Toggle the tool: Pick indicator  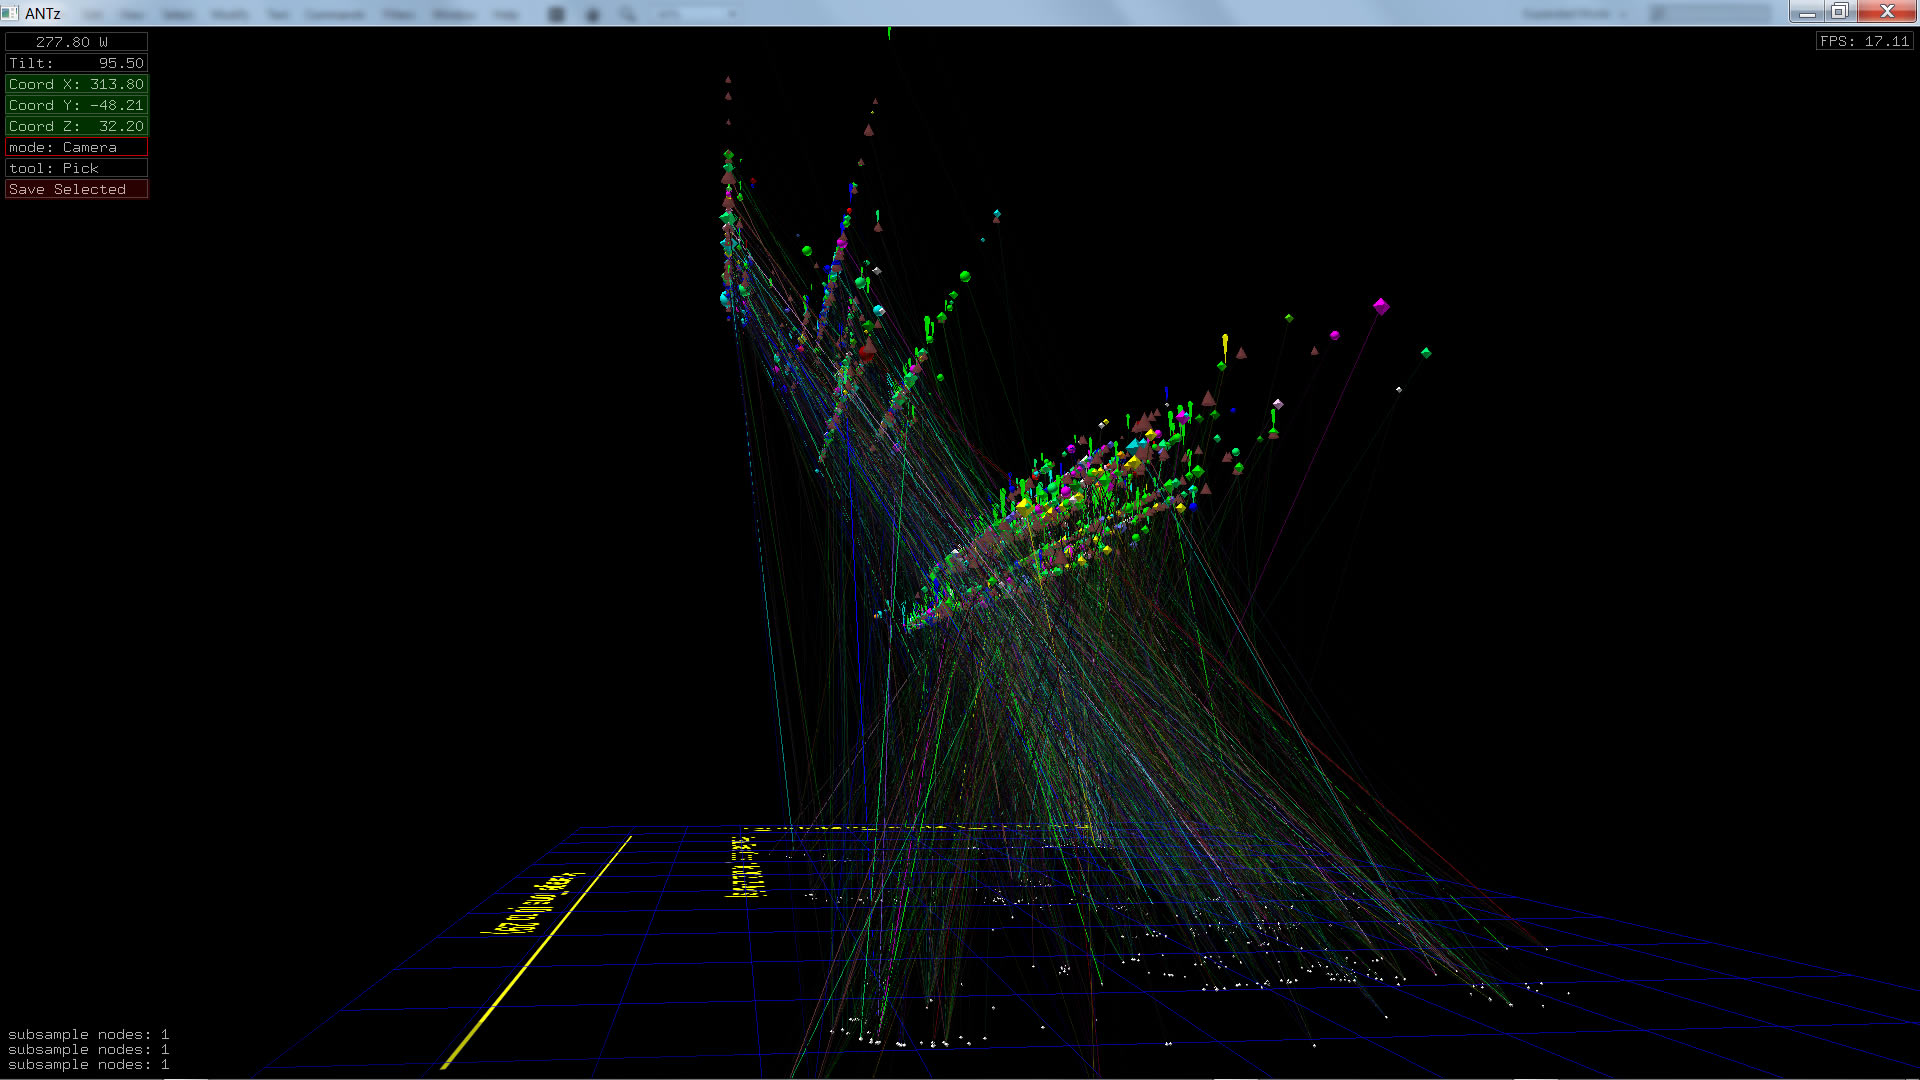(76, 168)
